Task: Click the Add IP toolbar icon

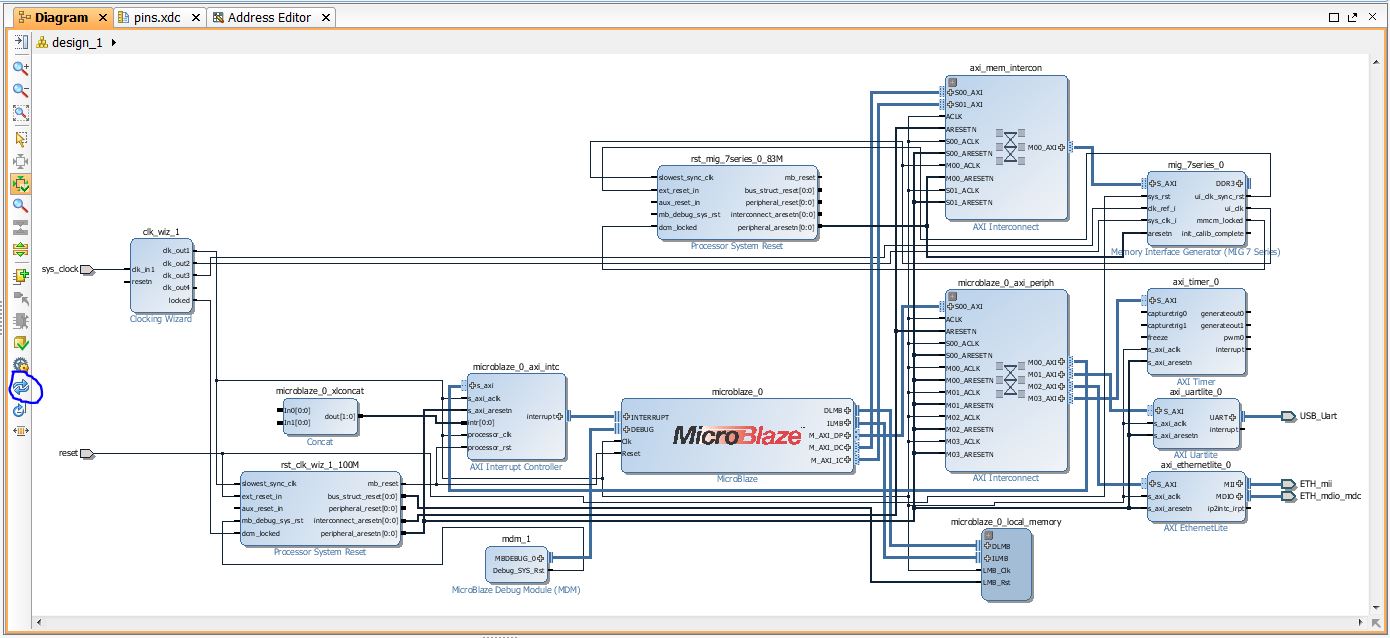Action: [20, 276]
